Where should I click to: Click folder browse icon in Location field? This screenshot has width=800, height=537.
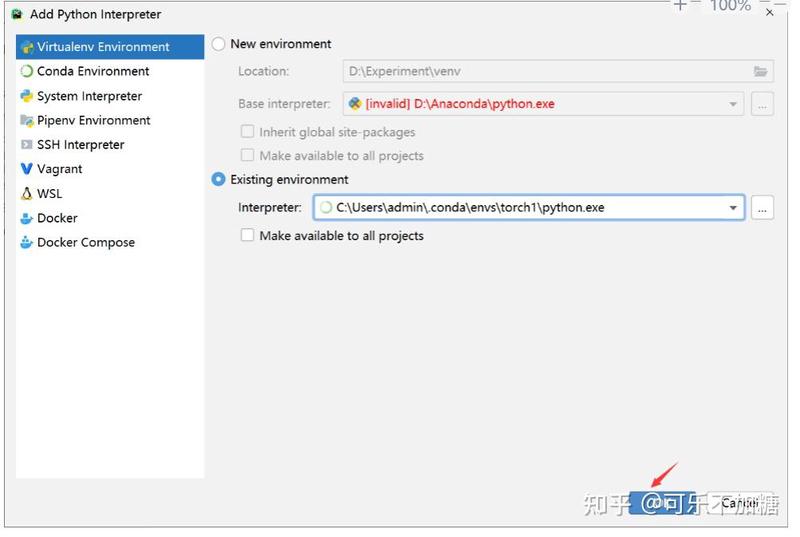click(x=761, y=71)
